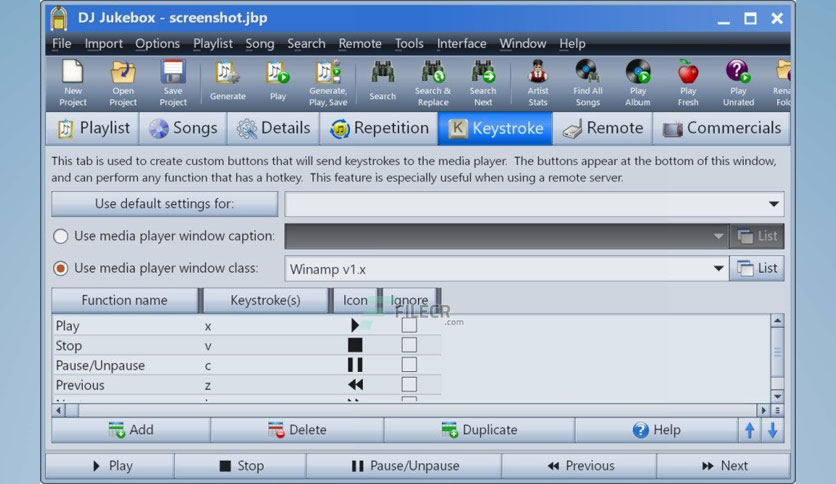Expand the default settings dropdown
Viewport: 836px width, 484px height.
[773, 204]
